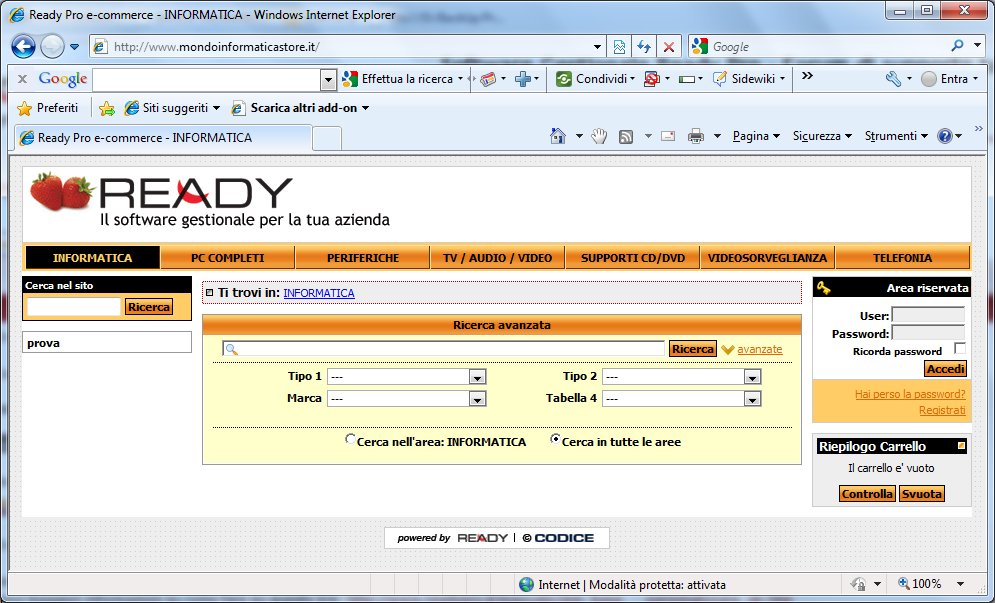Click the INFORMATICA breadcrumb link

(319, 293)
